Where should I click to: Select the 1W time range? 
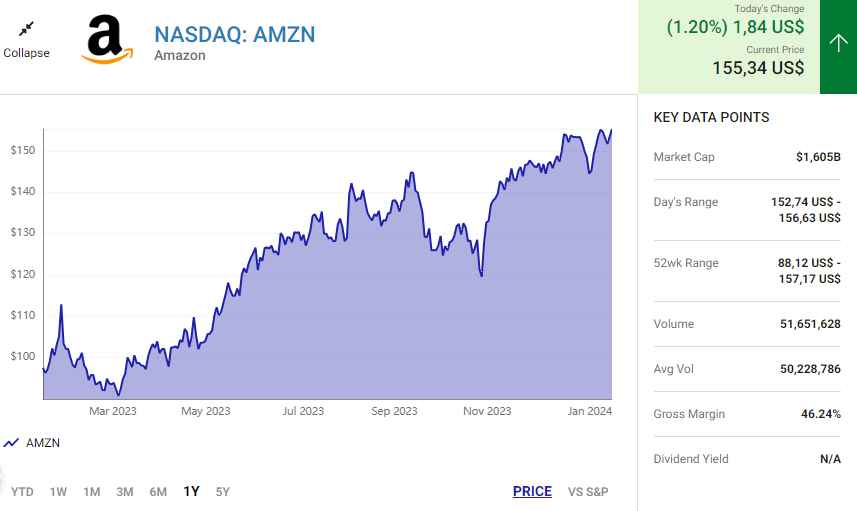[x=58, y=491]
